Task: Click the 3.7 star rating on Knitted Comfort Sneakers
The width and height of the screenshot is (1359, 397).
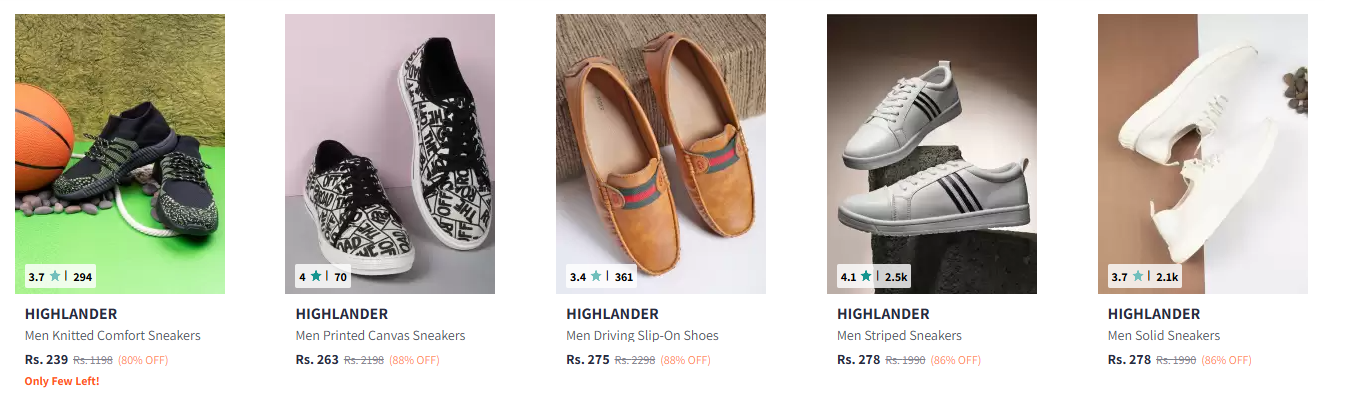Action: click(x=60, y=277)
